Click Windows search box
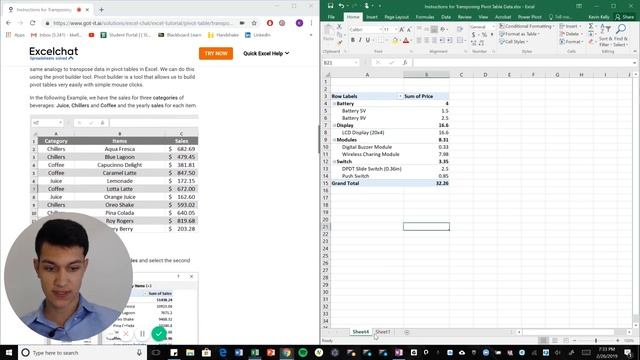The width and height of the screenshot is (640, 360). (x=82, y=352)
